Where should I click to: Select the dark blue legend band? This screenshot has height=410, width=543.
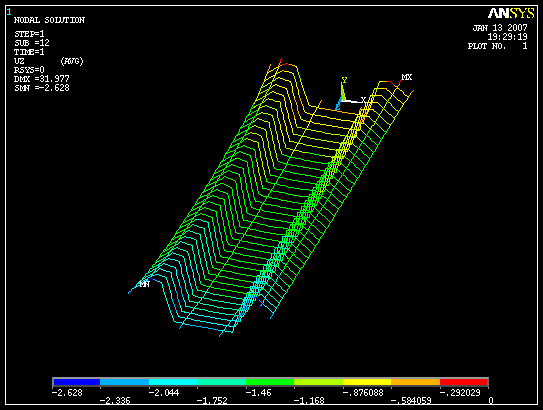click(x=77, y=382)
